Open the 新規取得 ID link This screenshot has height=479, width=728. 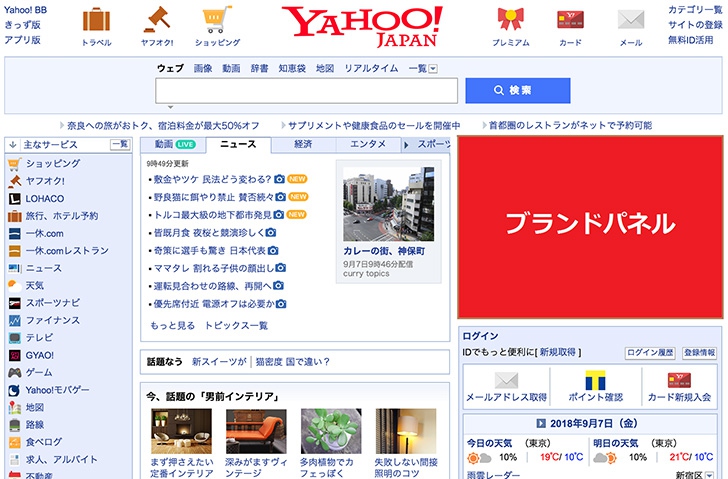(x=558, y=352)
